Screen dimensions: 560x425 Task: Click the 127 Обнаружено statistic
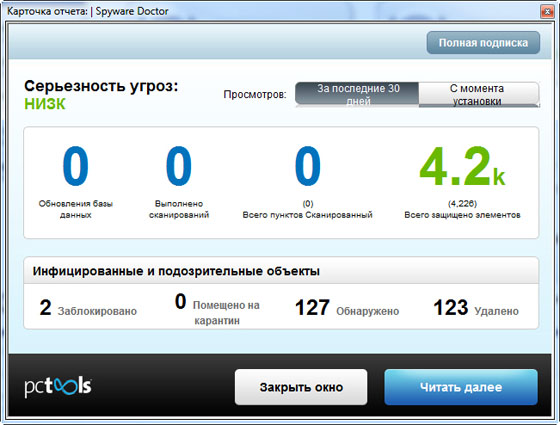point(347,308)
